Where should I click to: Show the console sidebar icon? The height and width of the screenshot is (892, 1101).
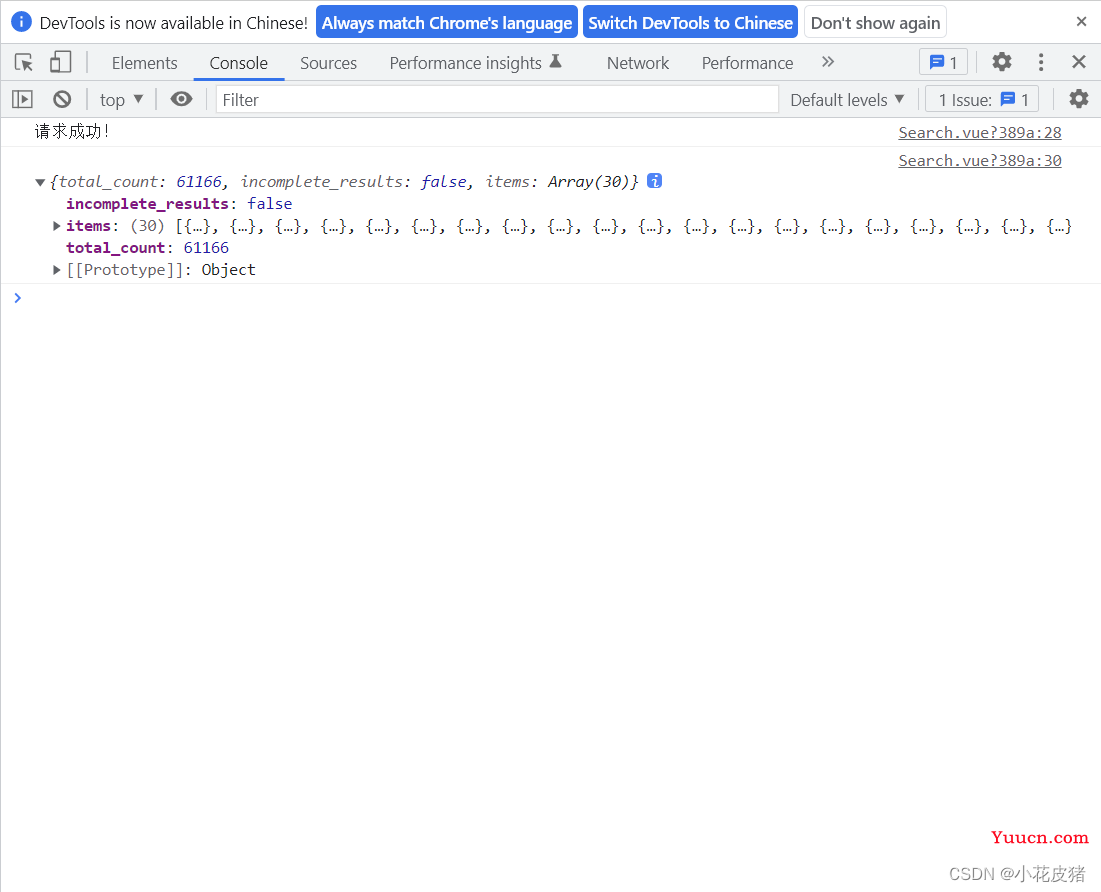22,100
